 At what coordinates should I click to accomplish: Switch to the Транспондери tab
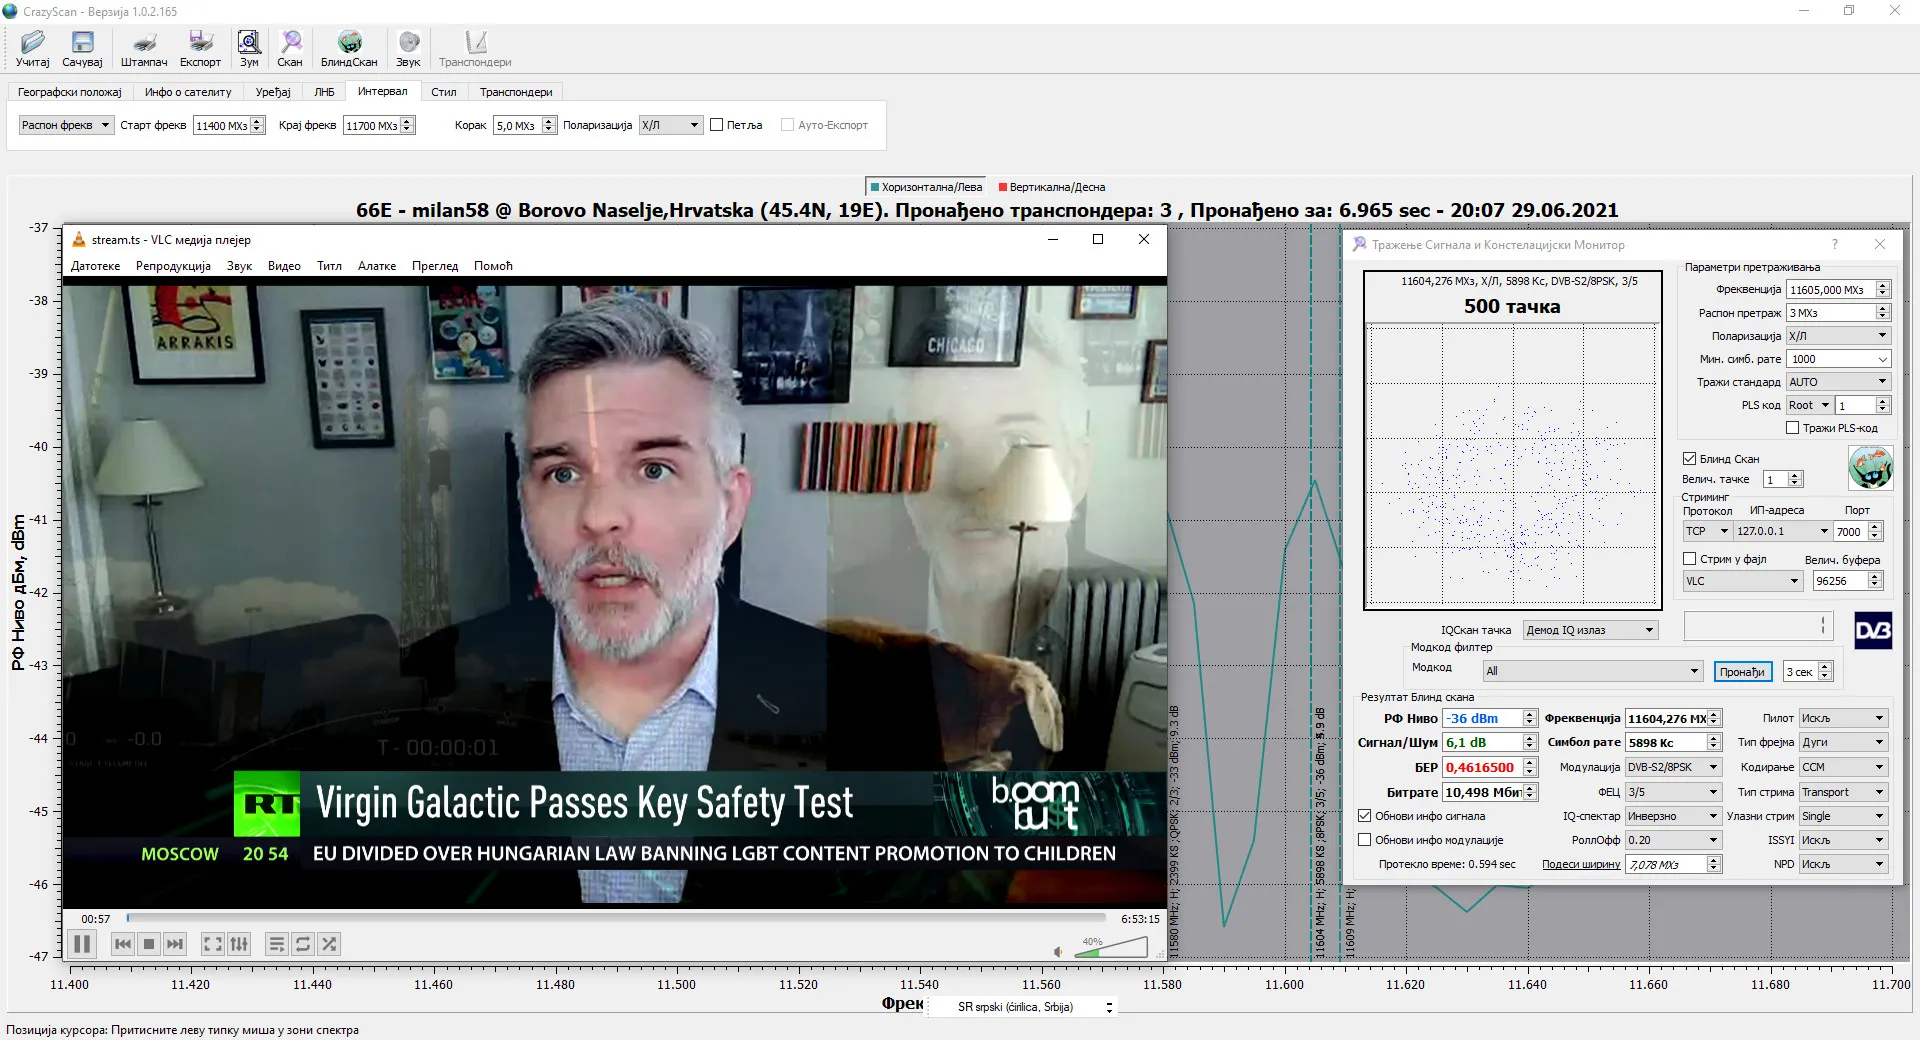point(516,92)
